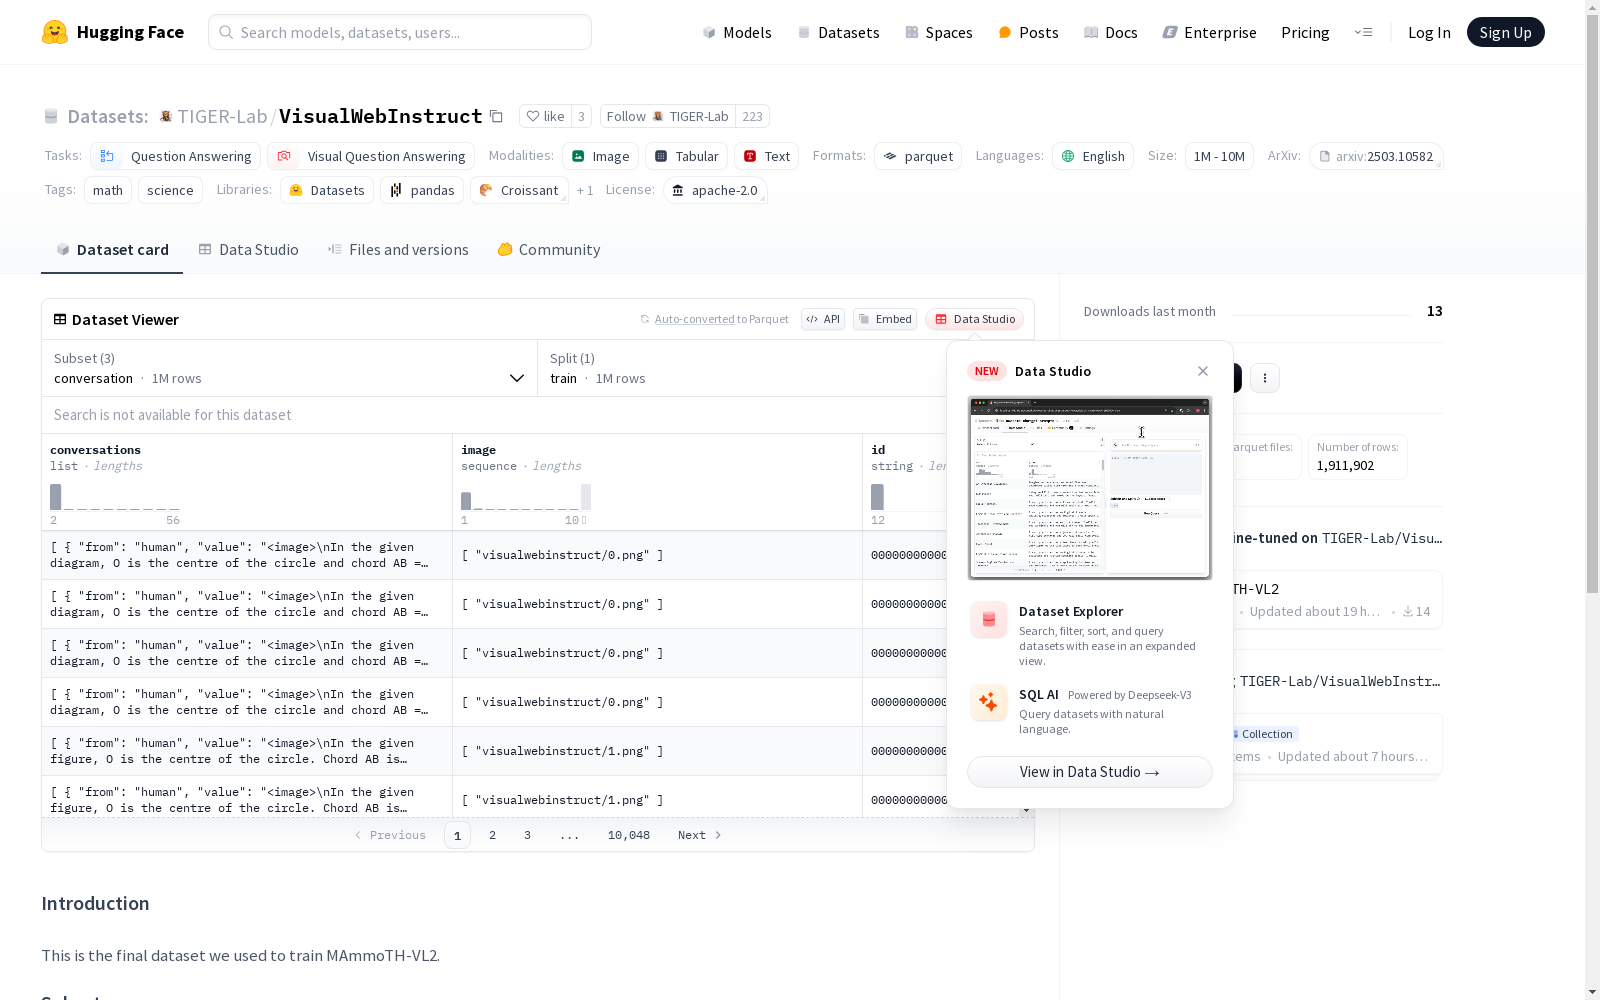Open the Datasets menu

point(838,32)
